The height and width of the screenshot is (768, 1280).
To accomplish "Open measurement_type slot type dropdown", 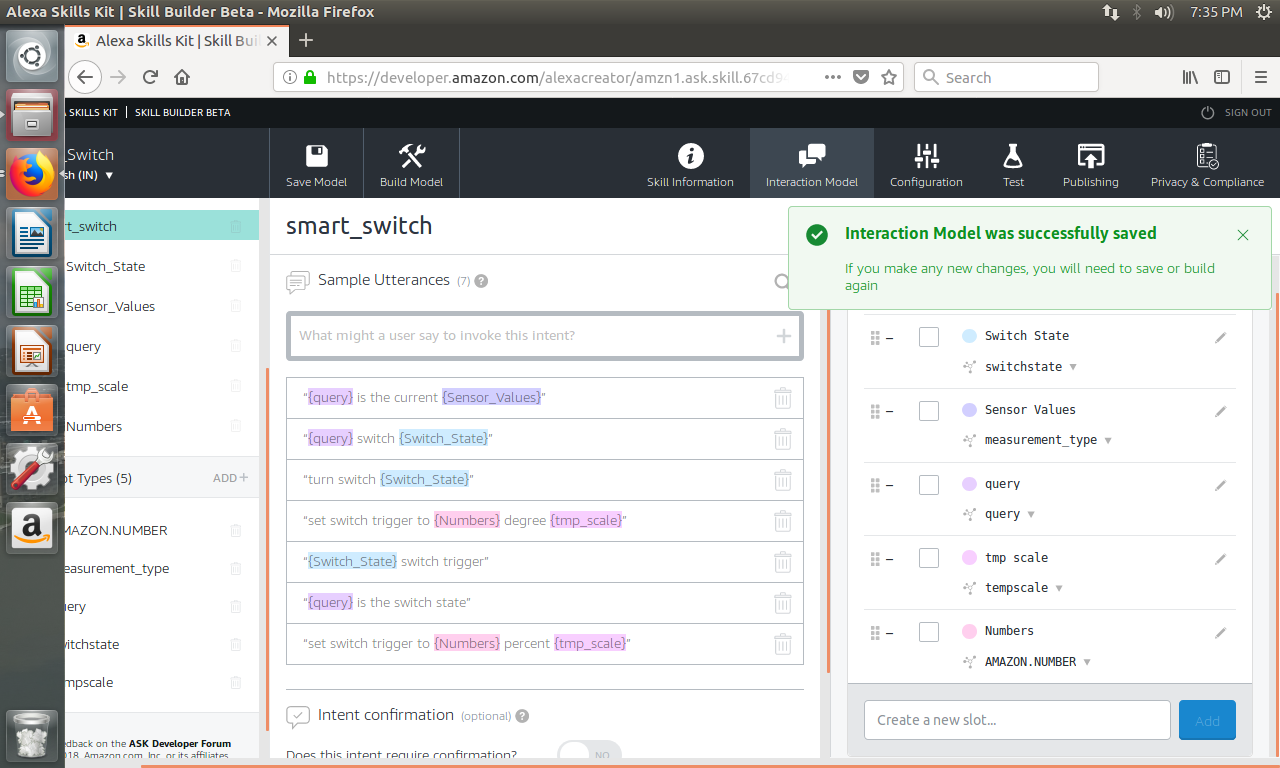I will pyautogui.click(x=1108, y=440).
